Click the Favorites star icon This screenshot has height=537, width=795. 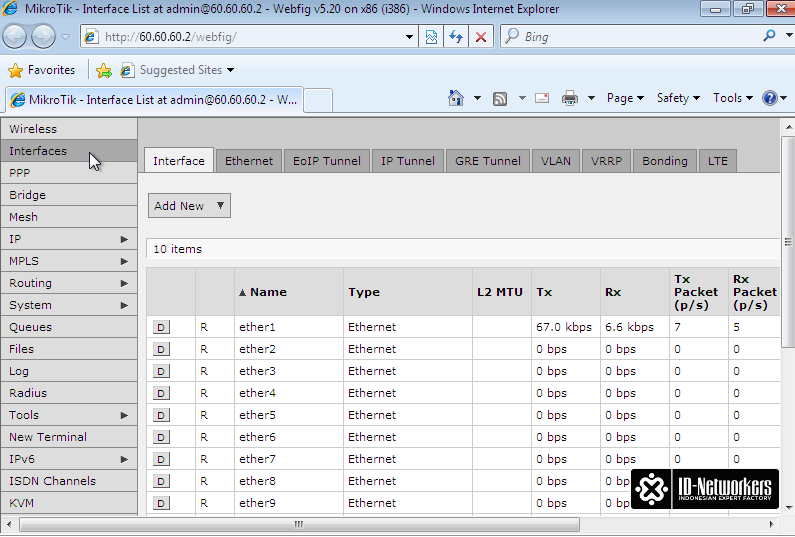click(16, 70)
